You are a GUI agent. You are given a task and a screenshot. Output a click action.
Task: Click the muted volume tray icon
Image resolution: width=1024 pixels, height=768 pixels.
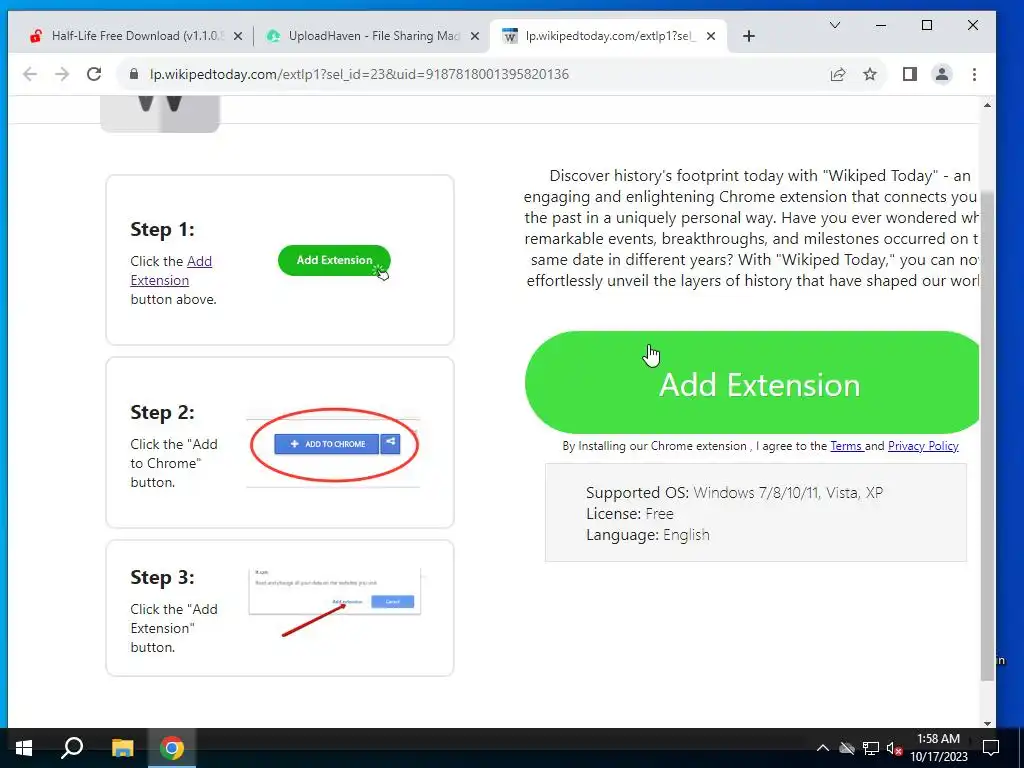894,748
